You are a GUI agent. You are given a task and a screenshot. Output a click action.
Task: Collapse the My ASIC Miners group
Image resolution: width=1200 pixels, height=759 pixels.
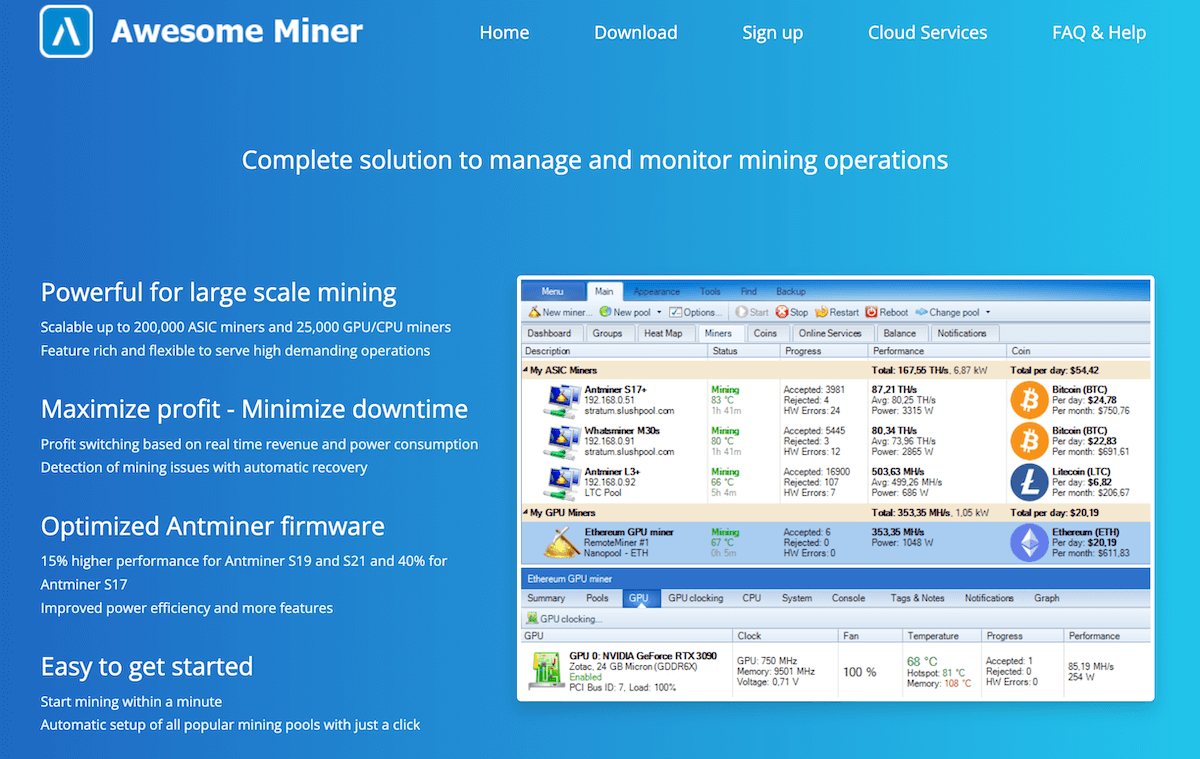click(525, 369)
